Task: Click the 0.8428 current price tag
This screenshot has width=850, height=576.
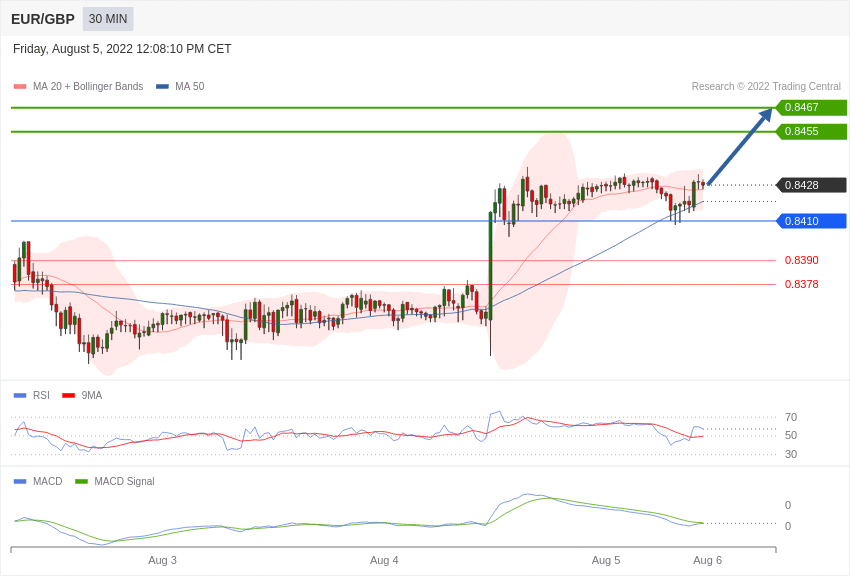Action: tap(811, 185)
